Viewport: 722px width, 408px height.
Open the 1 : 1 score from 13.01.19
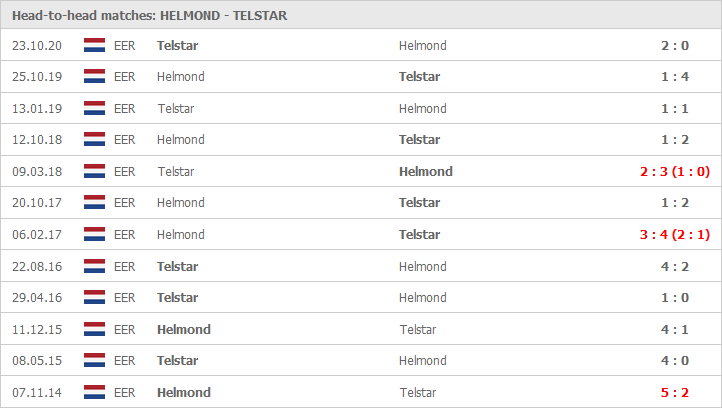point(675,109)
